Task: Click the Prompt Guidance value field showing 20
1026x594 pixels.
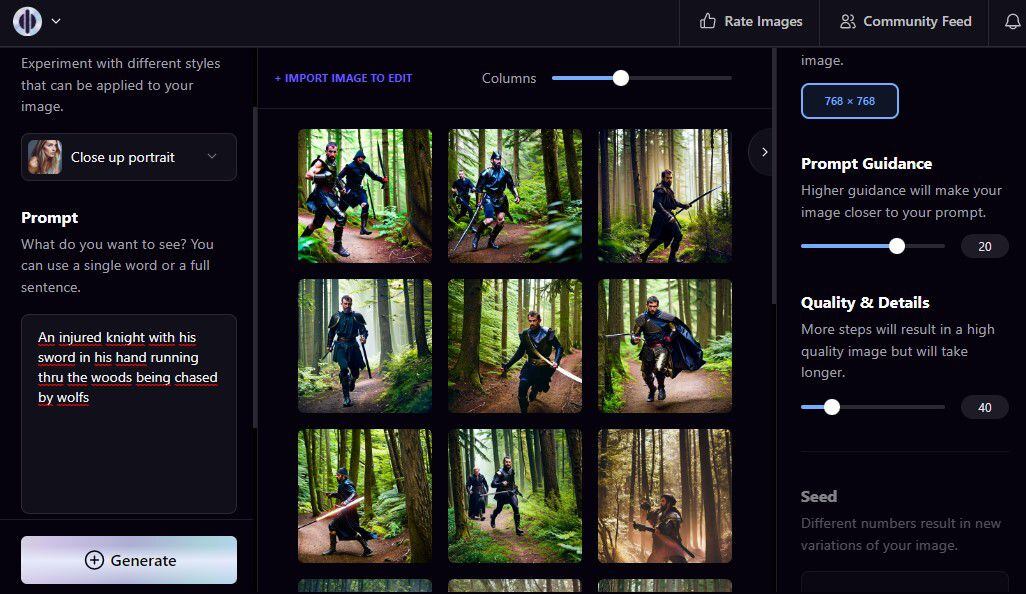Action: (x=984, y=246)
